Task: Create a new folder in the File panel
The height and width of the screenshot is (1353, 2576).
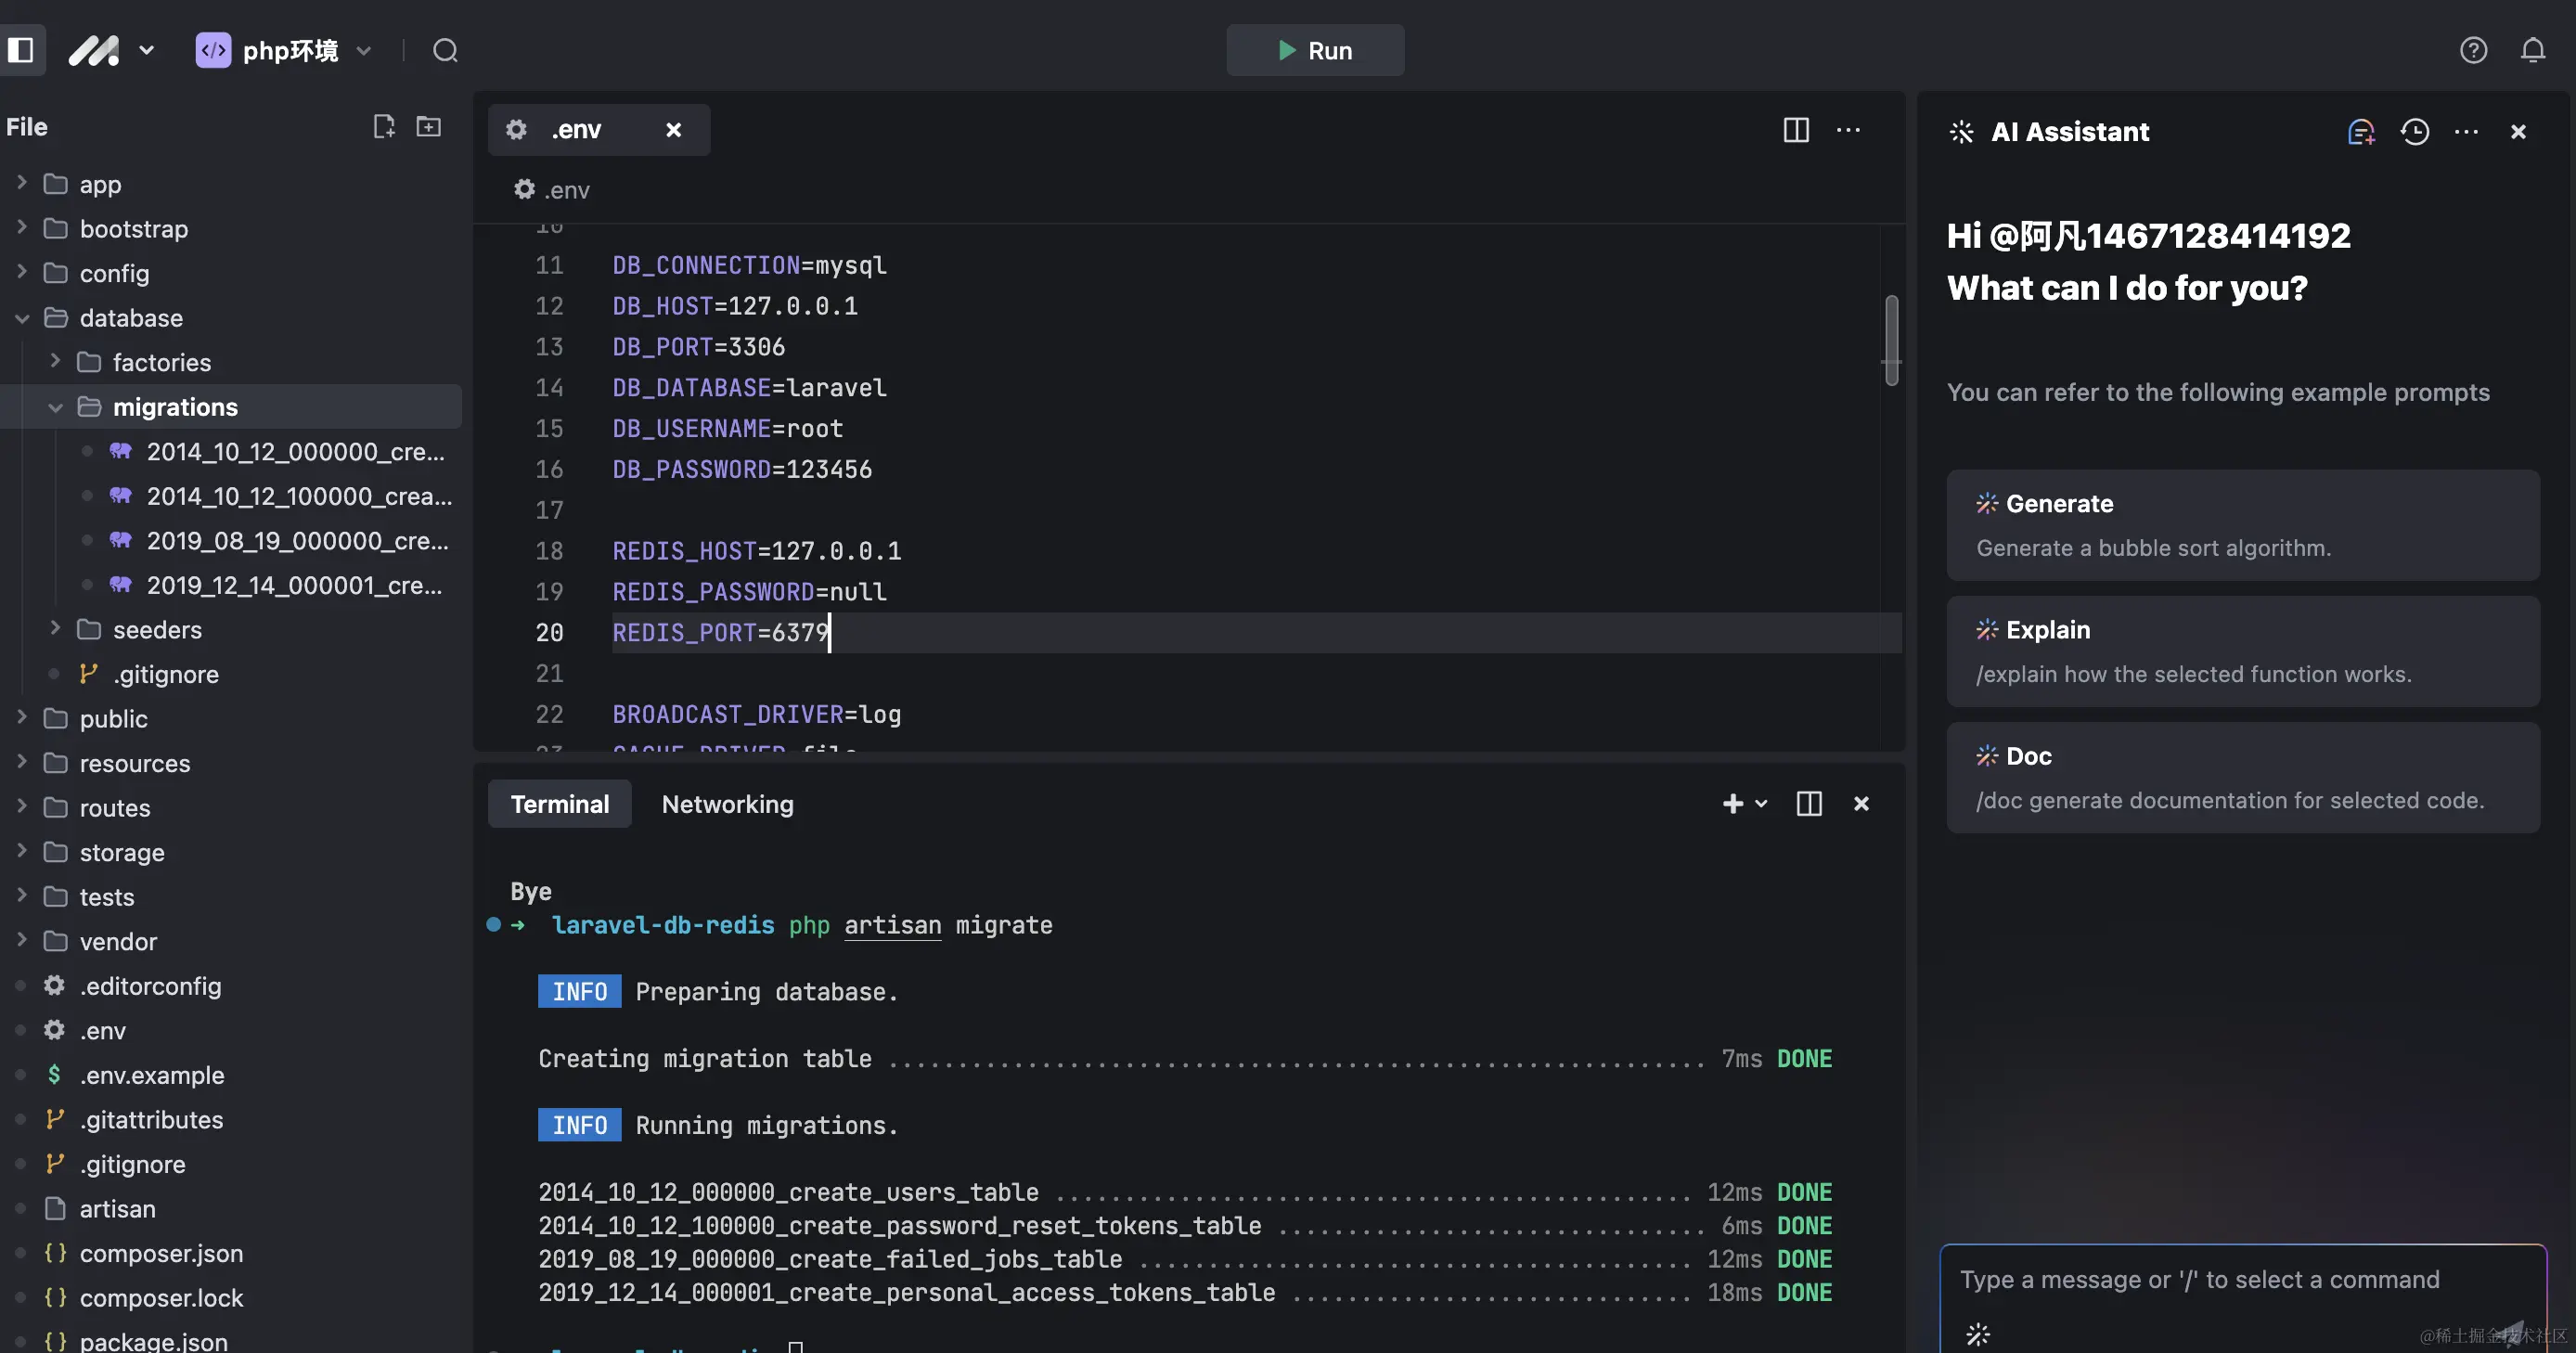Action: point(428,127)
